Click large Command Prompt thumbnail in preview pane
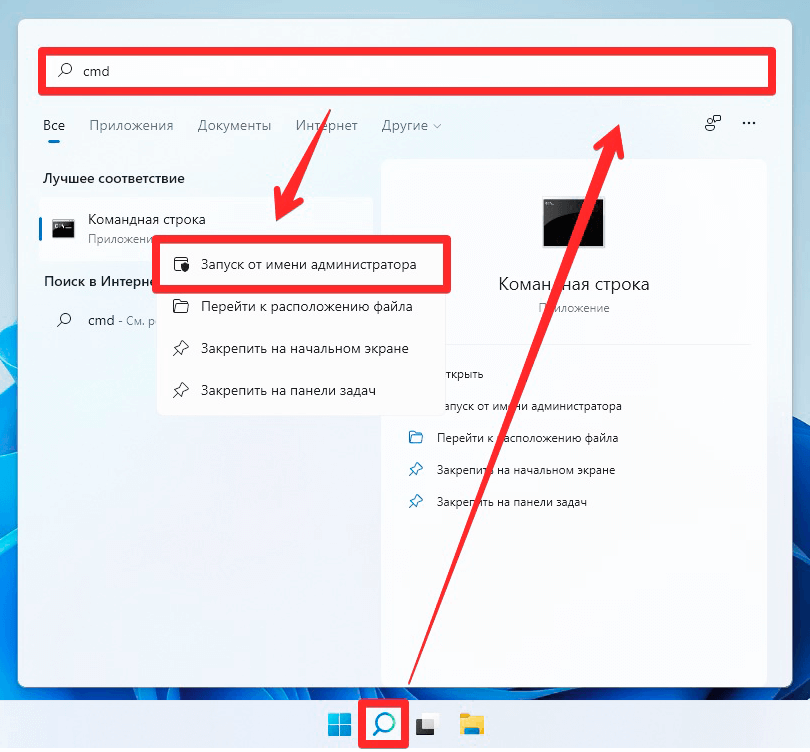The height and width of the screenshot is (752, 810). tap(573, 222)
